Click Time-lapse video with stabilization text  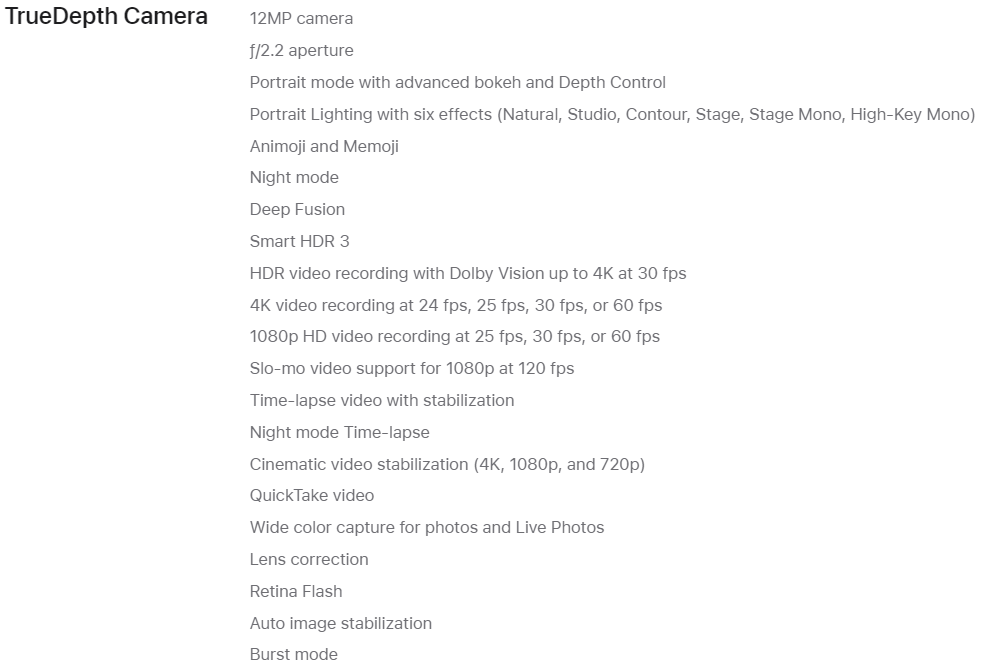[x=382, y=401]
